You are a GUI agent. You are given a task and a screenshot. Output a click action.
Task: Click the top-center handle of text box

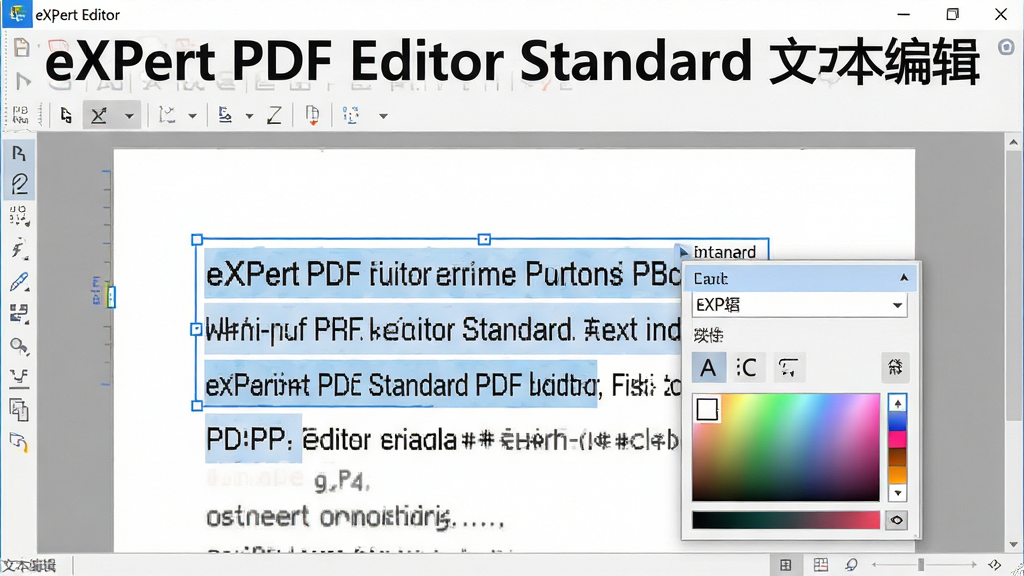coord(484,240)
